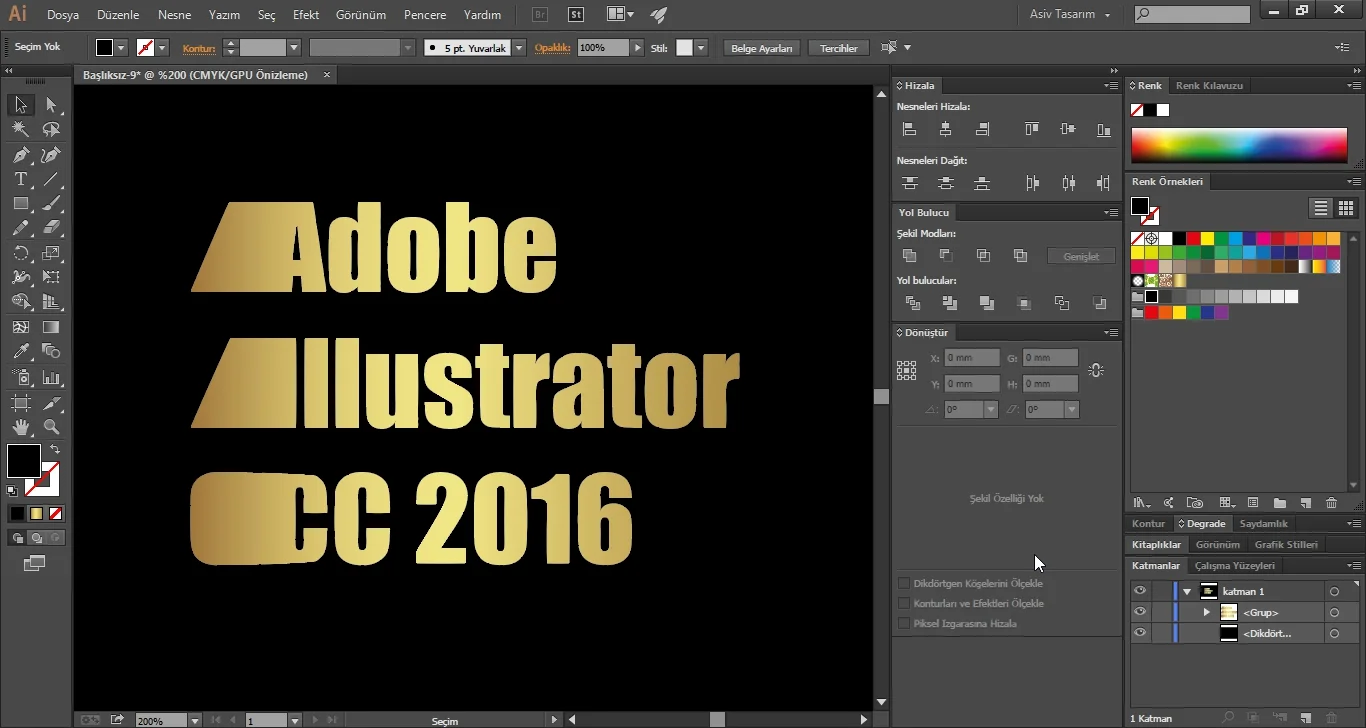
Task: Select the Paintbrush tool
Action: pos(51,204)
